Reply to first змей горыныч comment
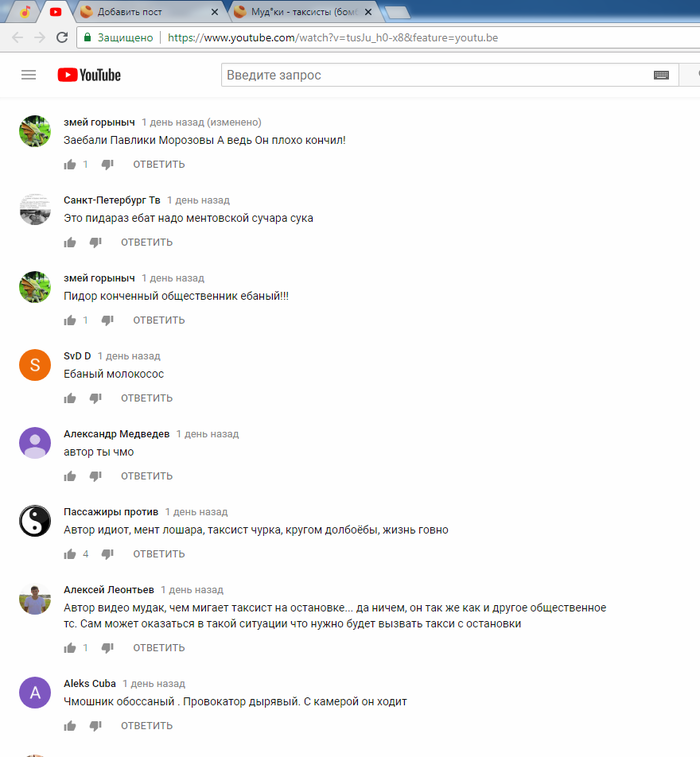Screen dimensions: 700x757 (x=159, y=165)
